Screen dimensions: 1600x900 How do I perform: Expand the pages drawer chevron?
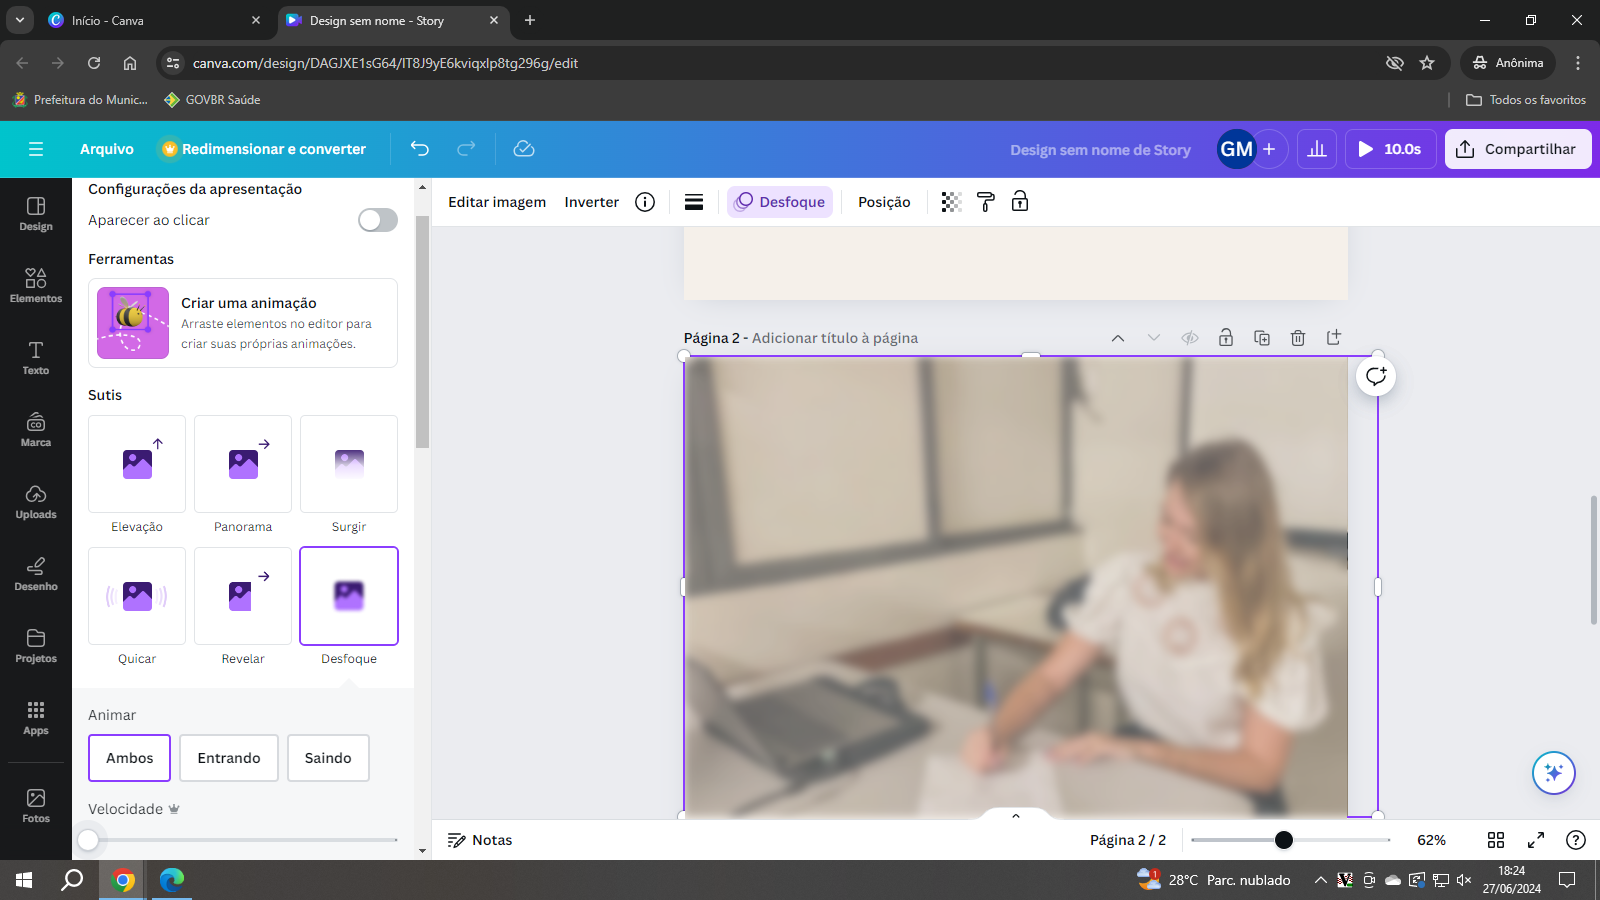click(1016, 815)
